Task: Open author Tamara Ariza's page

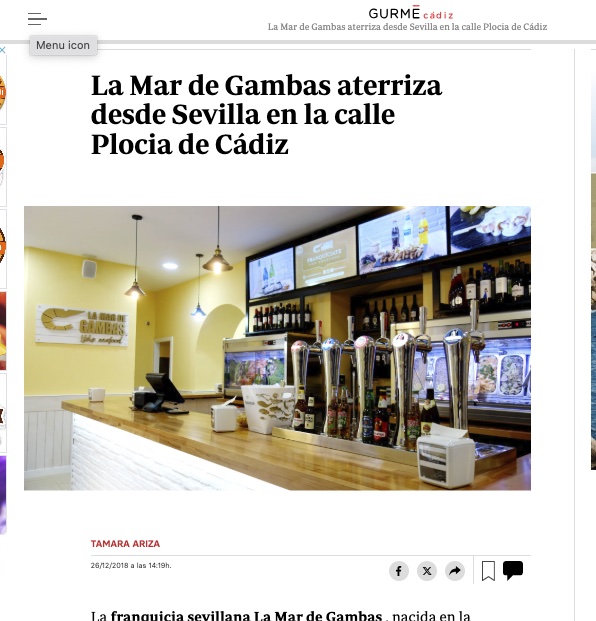Action: click(x=125, y=544)
